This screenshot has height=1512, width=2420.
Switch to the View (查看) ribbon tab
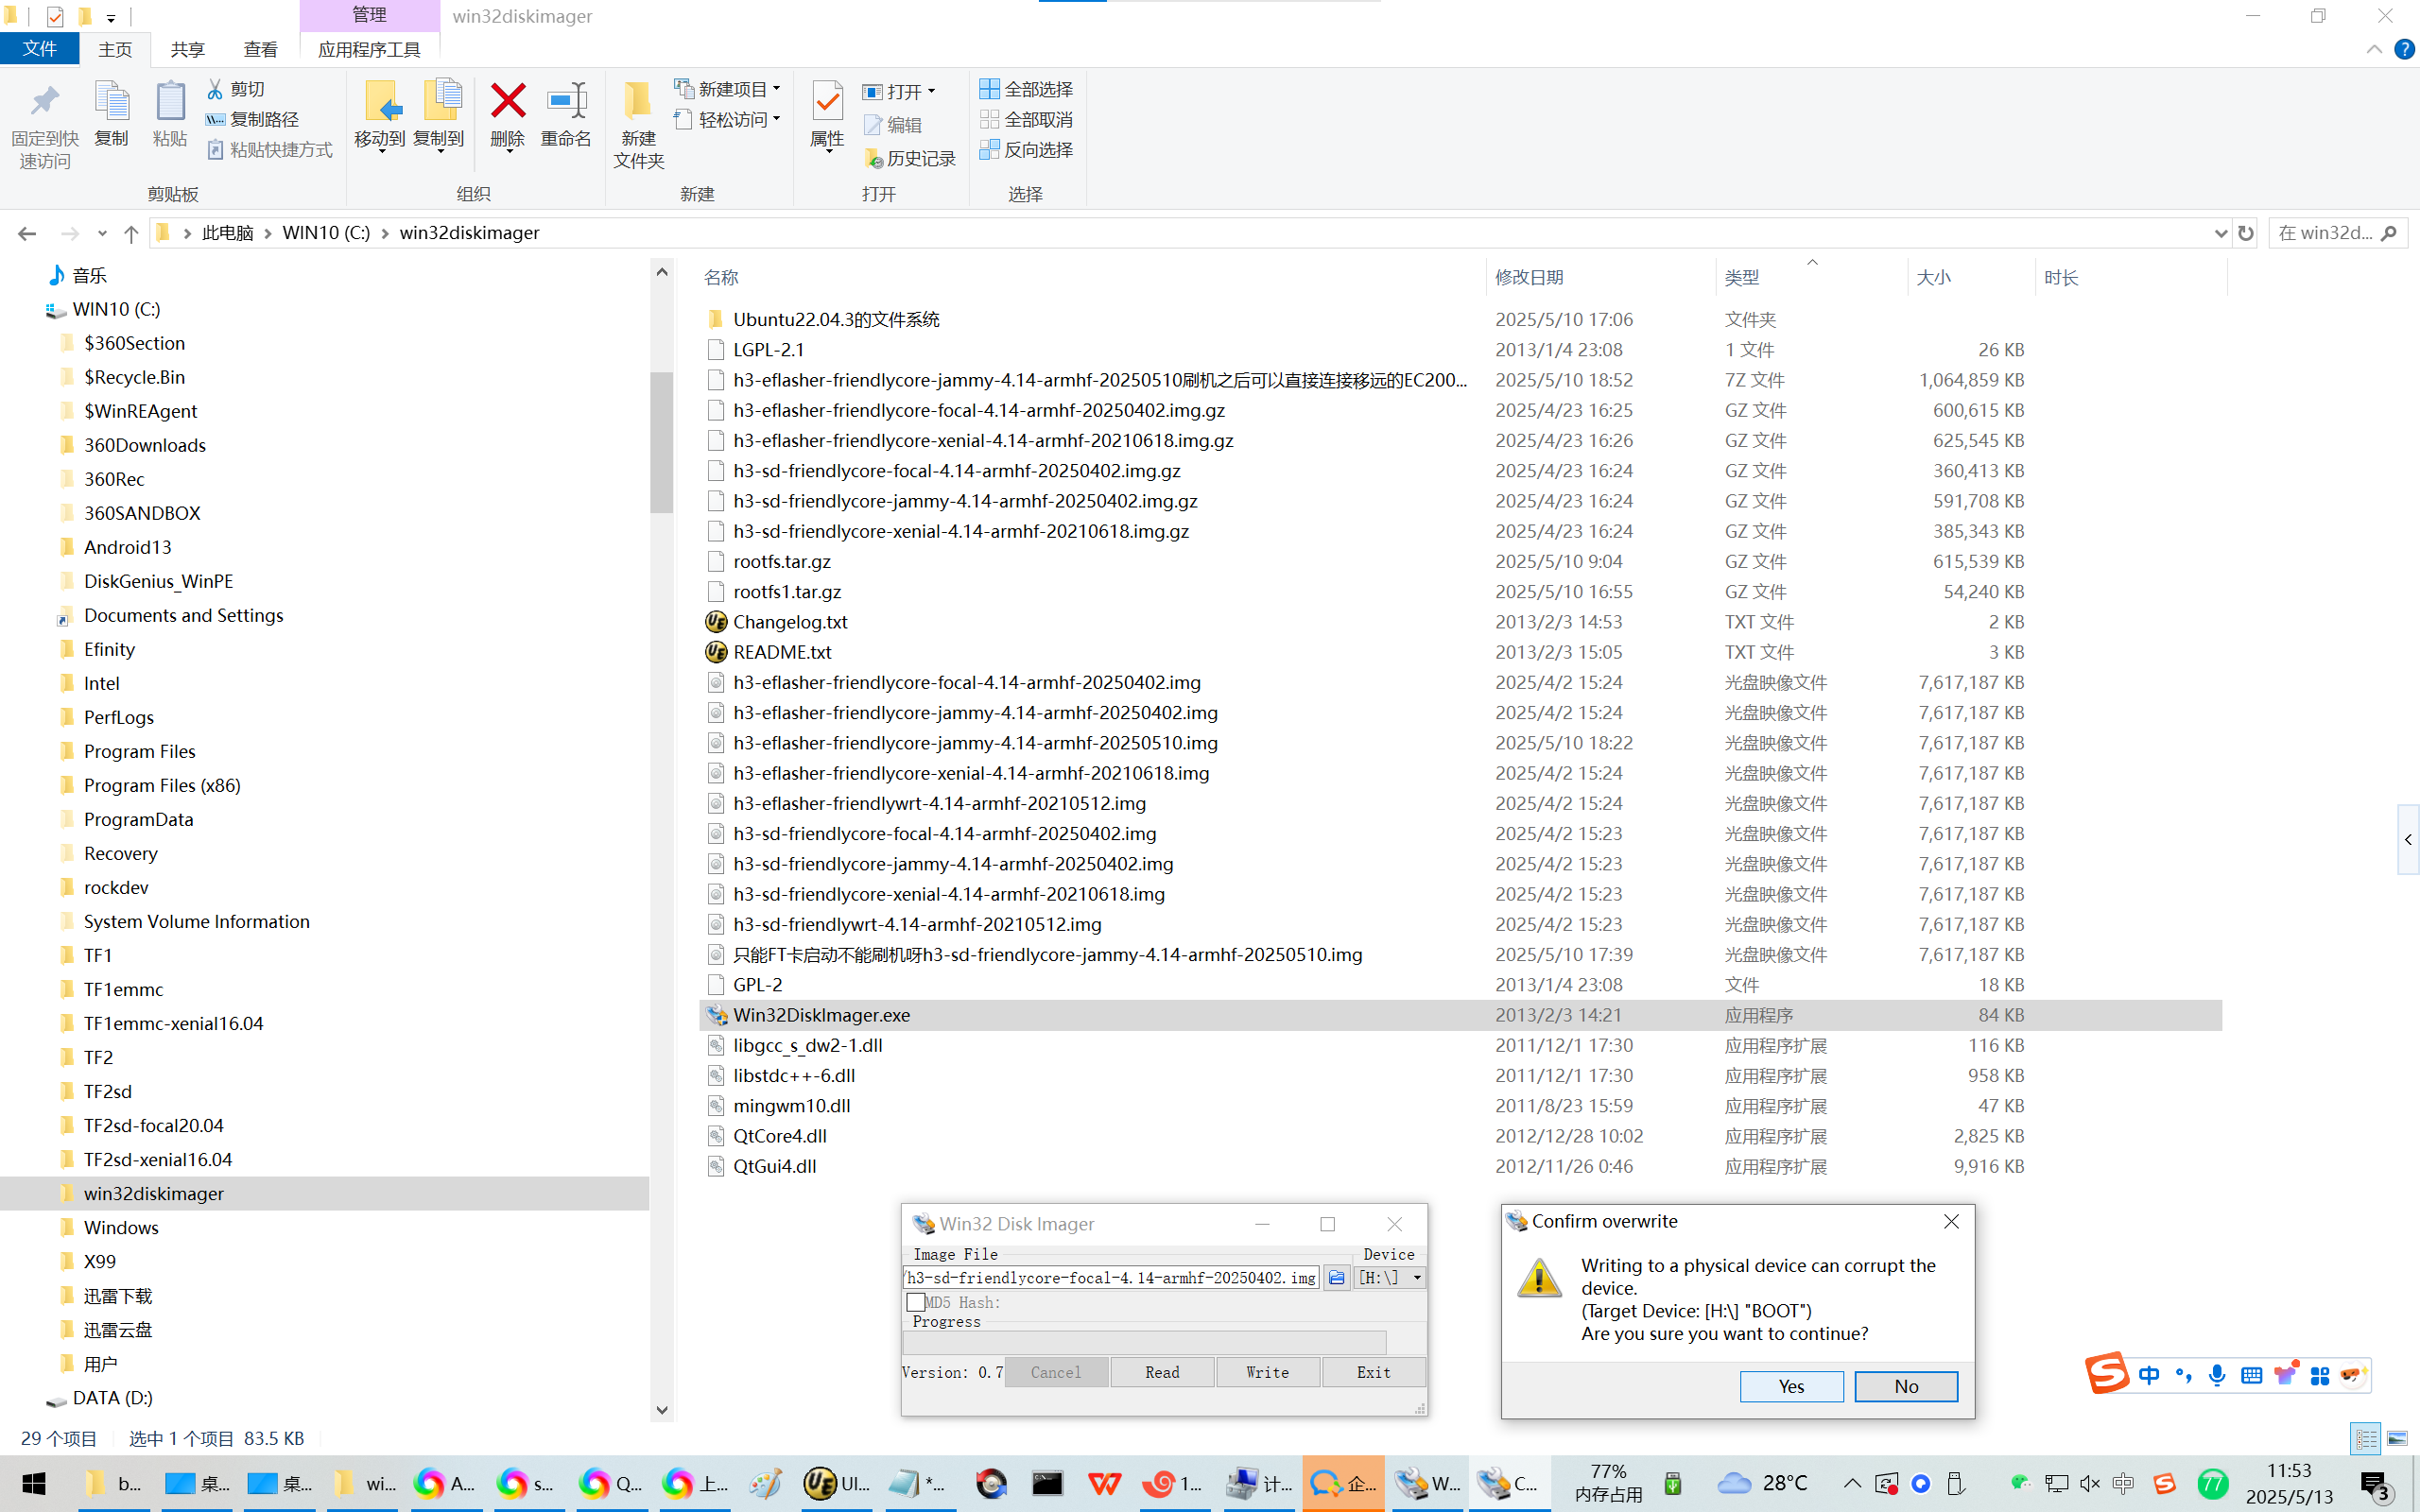pos(260,49)
